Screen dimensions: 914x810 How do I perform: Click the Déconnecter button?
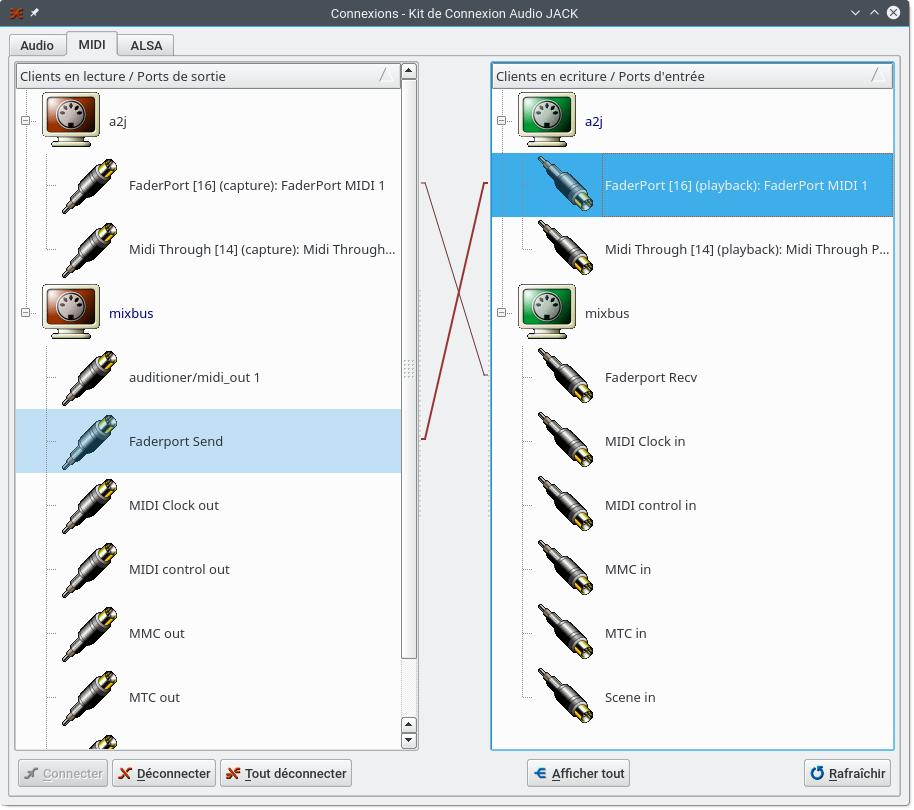point(164,773)
